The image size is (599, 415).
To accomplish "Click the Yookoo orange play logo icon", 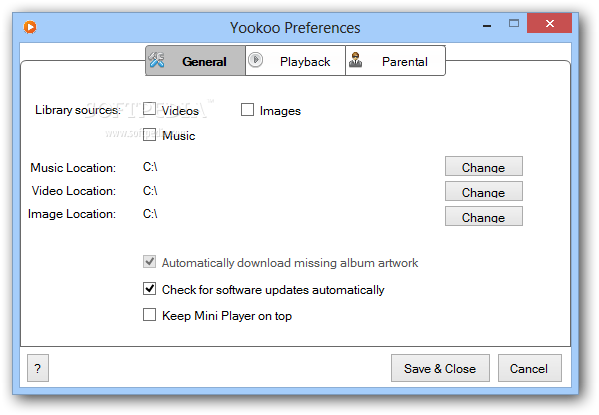I will pyautogui.click(x=30, y=27).
